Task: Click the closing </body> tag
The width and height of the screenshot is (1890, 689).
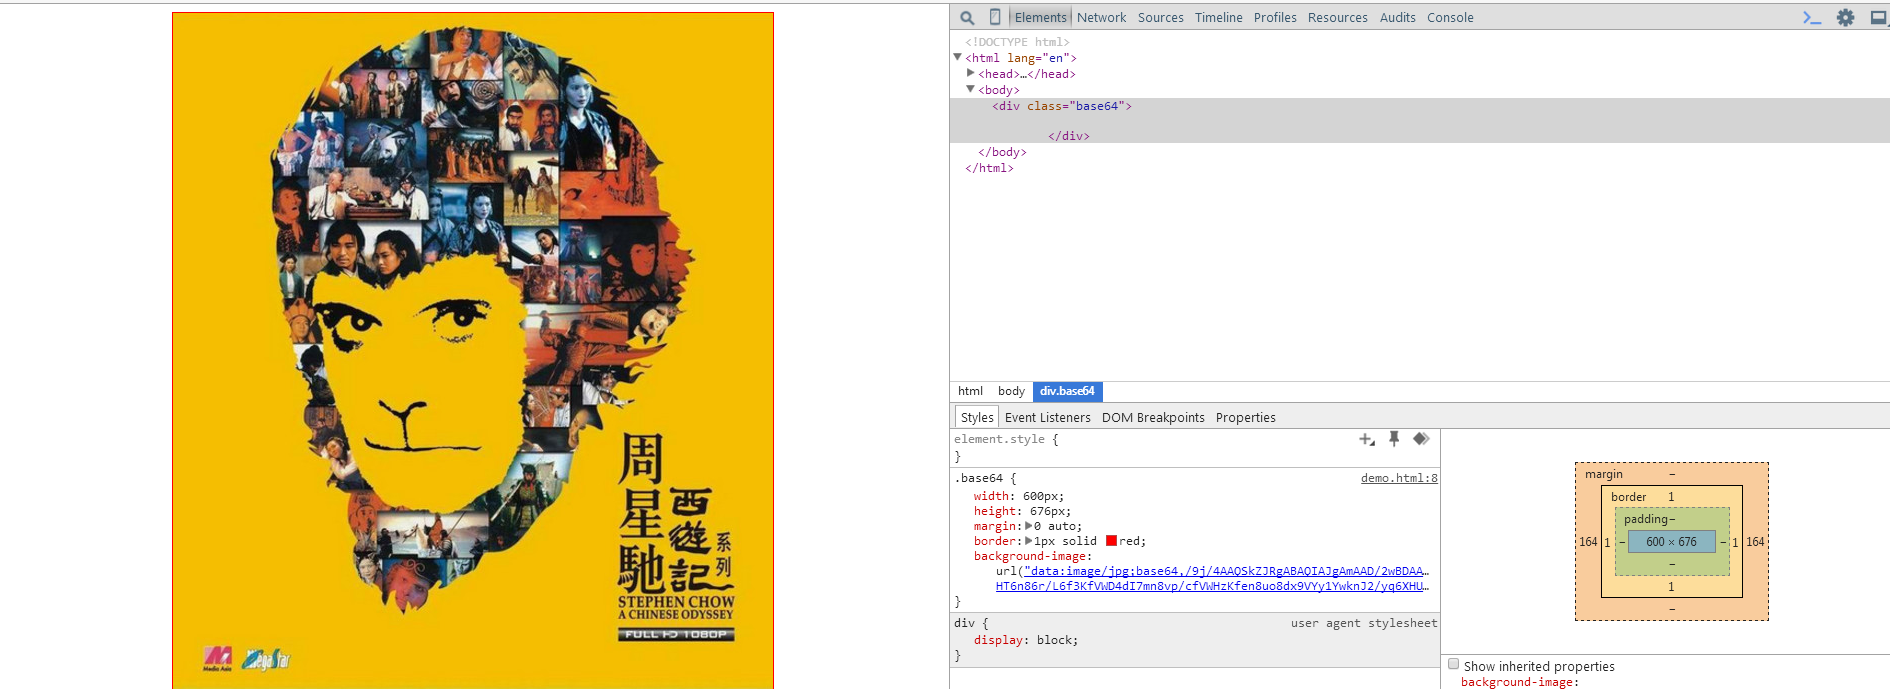Action: [x=1002, y=152]
